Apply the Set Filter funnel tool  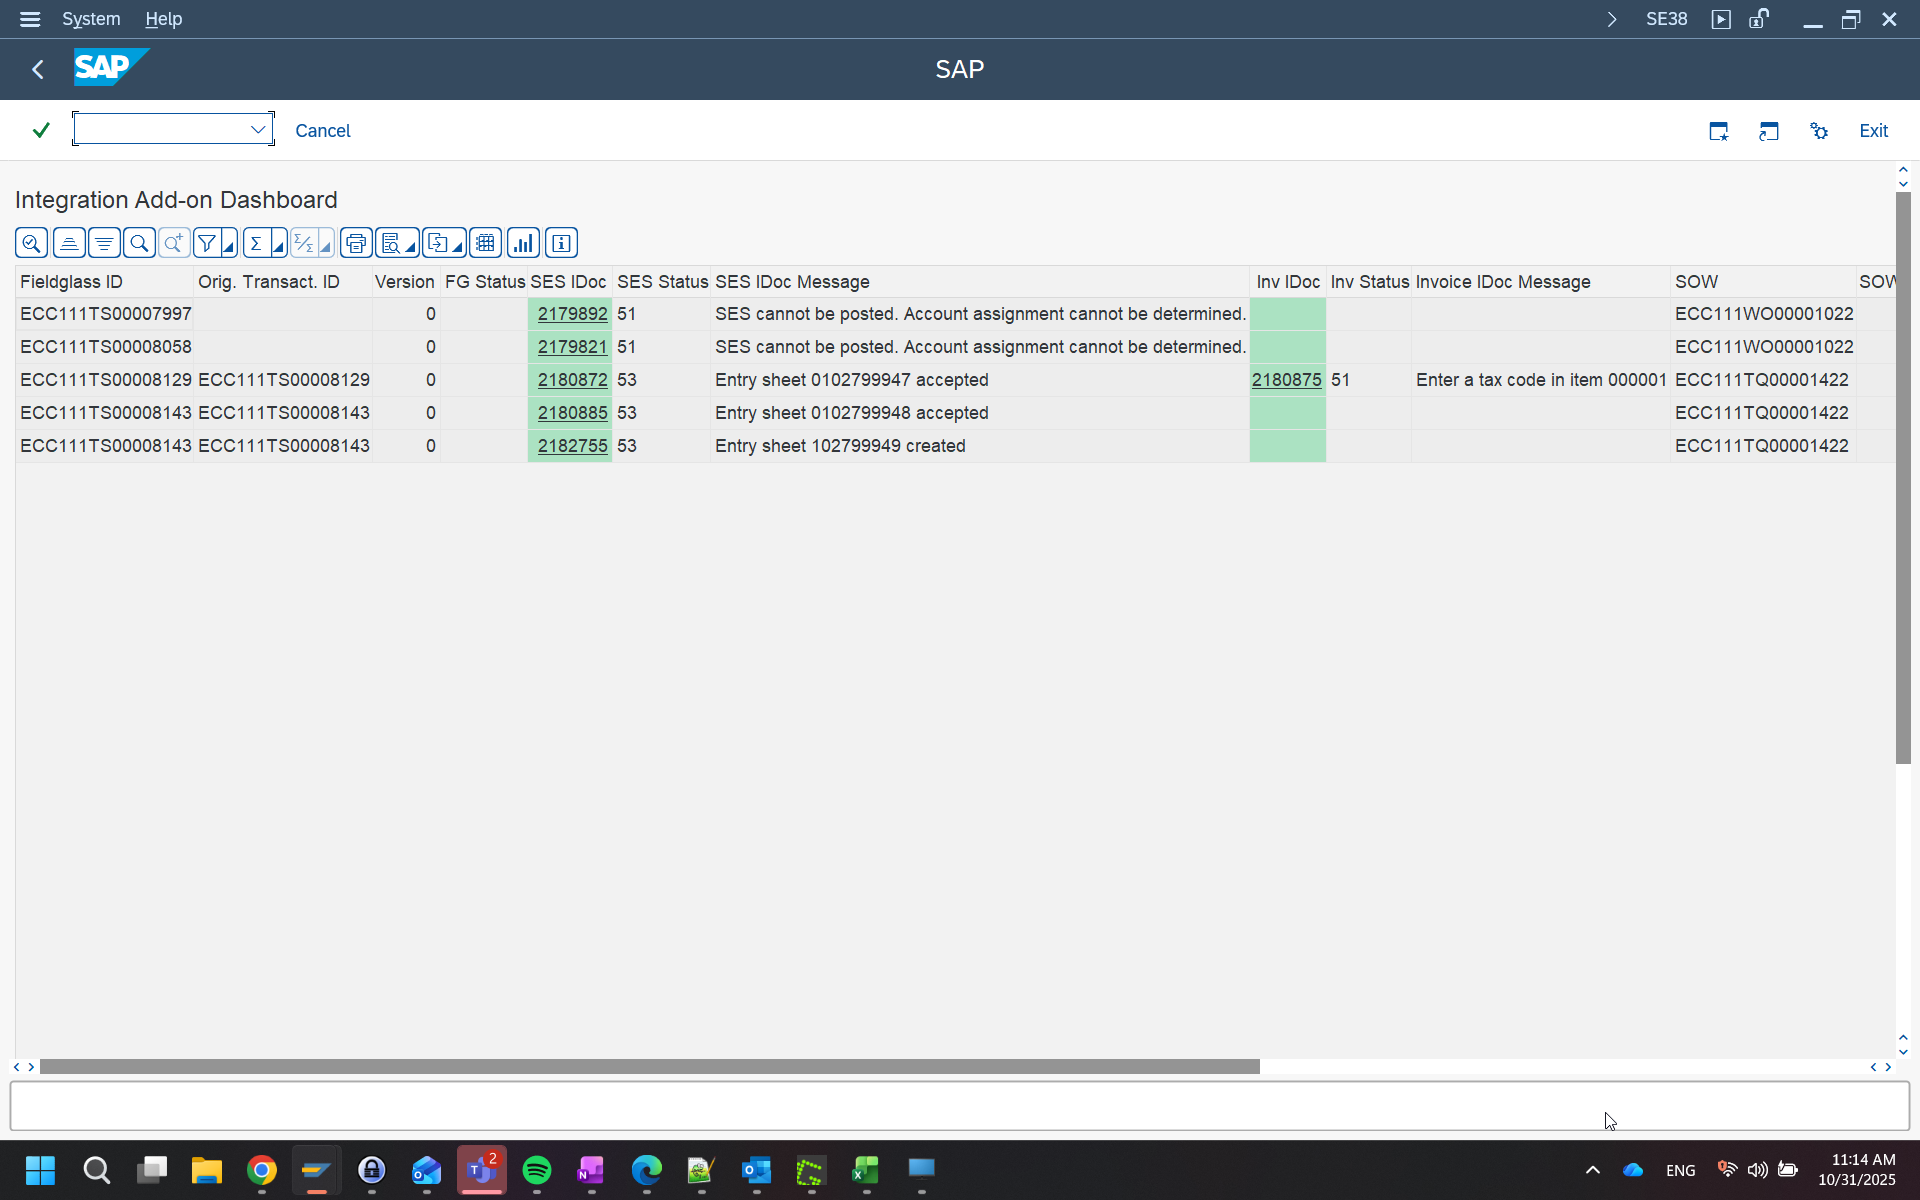[x=207, y=243]
